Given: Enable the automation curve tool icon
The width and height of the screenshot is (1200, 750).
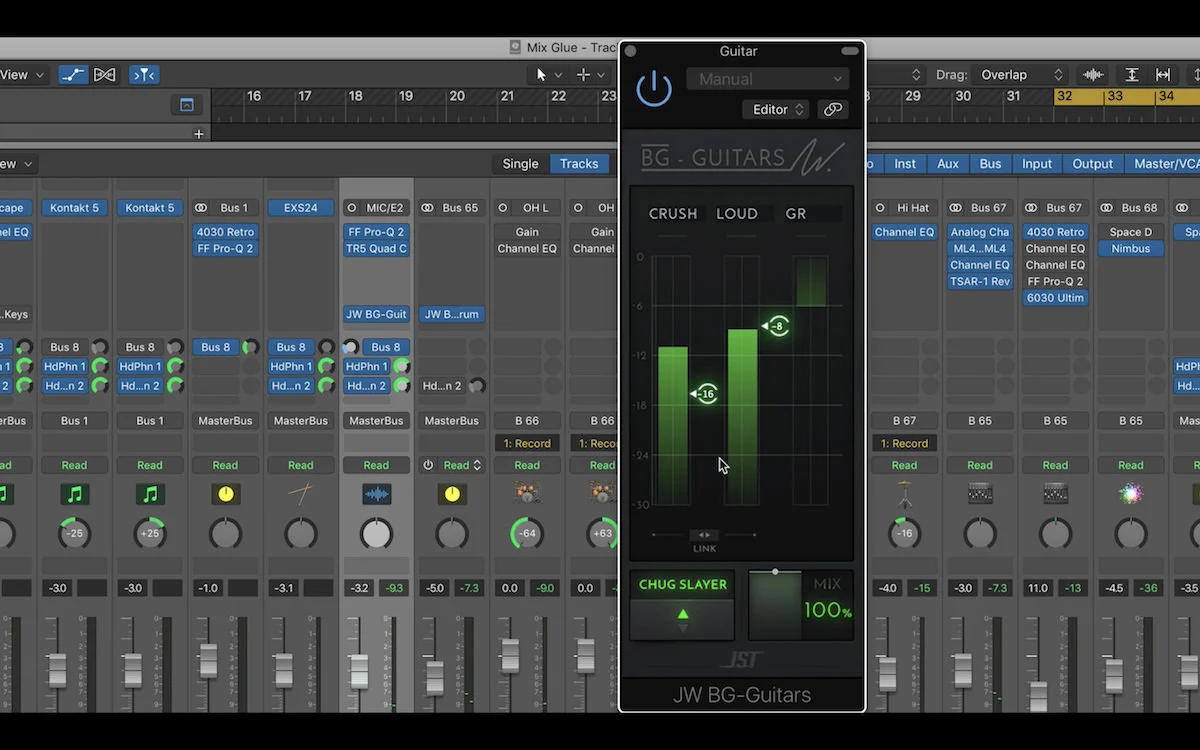Looking at the screenshot, I should tap(72, 75).
